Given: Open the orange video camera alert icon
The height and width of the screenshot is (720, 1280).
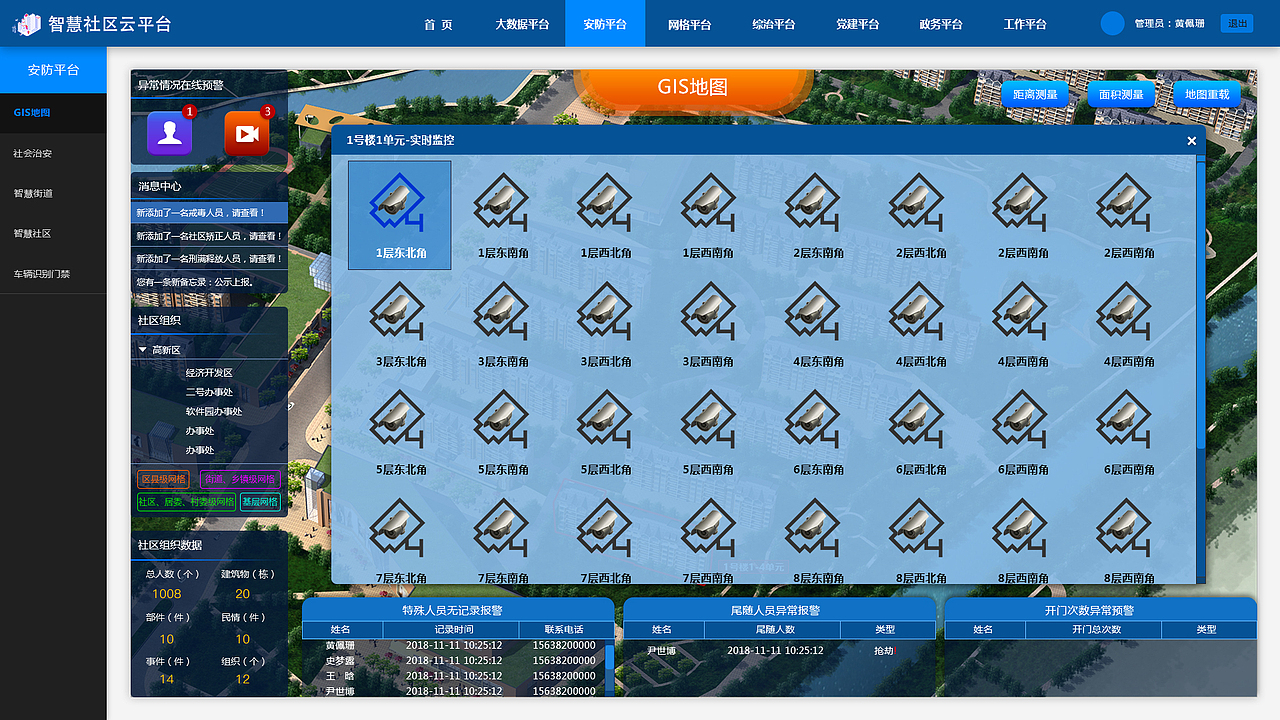Looking at the screenshot, I should point(247,134).
